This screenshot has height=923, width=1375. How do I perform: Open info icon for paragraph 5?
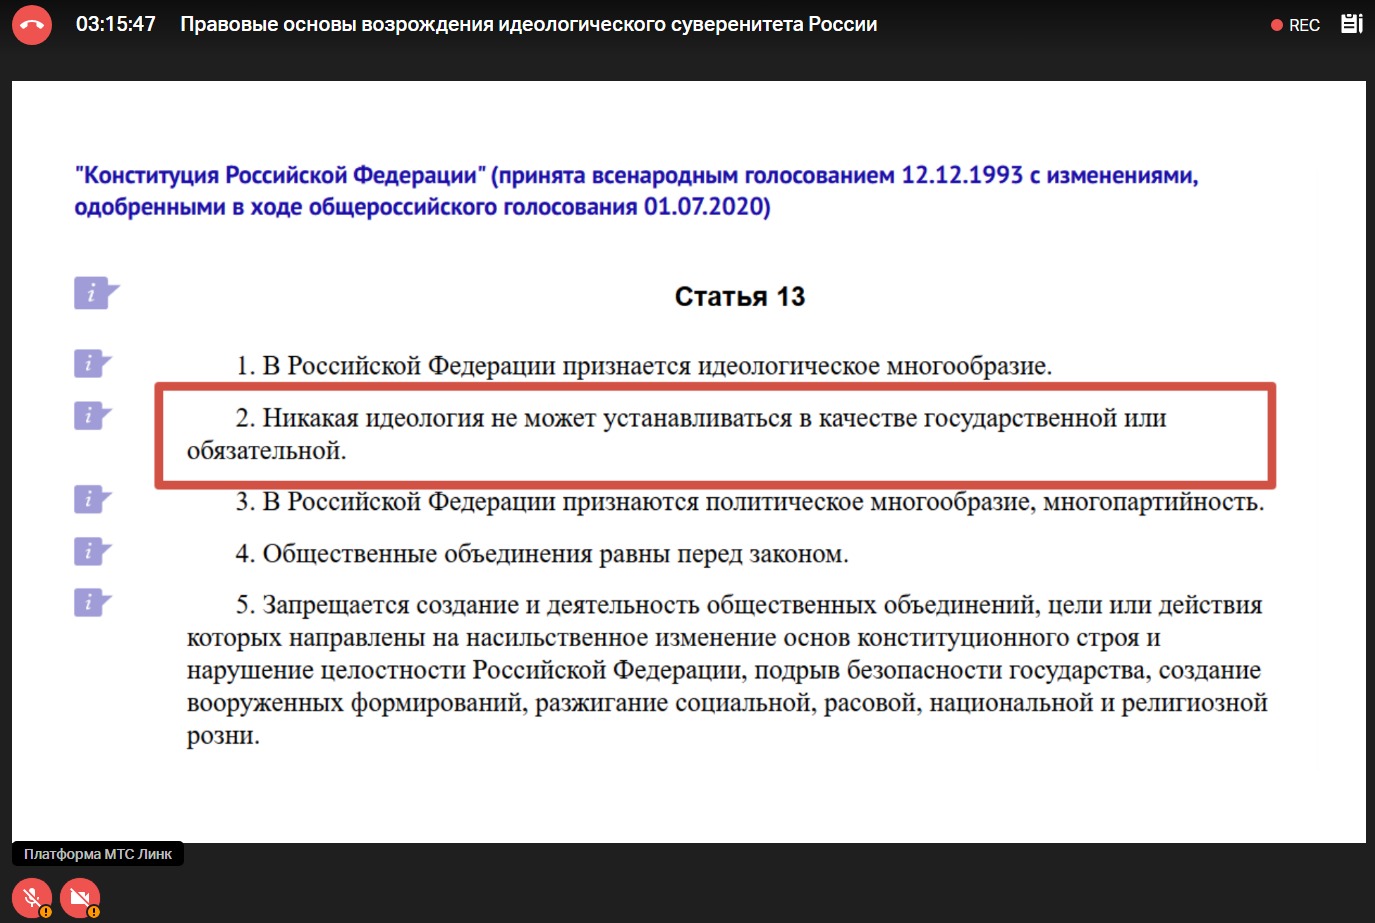click(x=92, y=603)
